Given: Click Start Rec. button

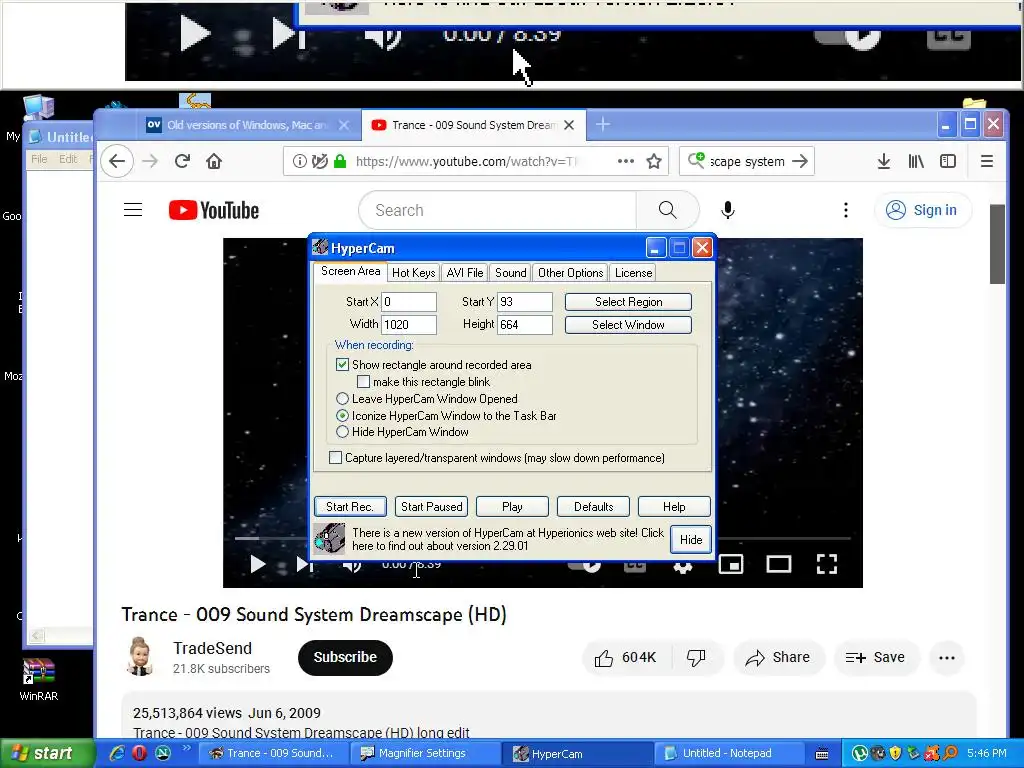Looking at the screenshot, I should point(350,507).
